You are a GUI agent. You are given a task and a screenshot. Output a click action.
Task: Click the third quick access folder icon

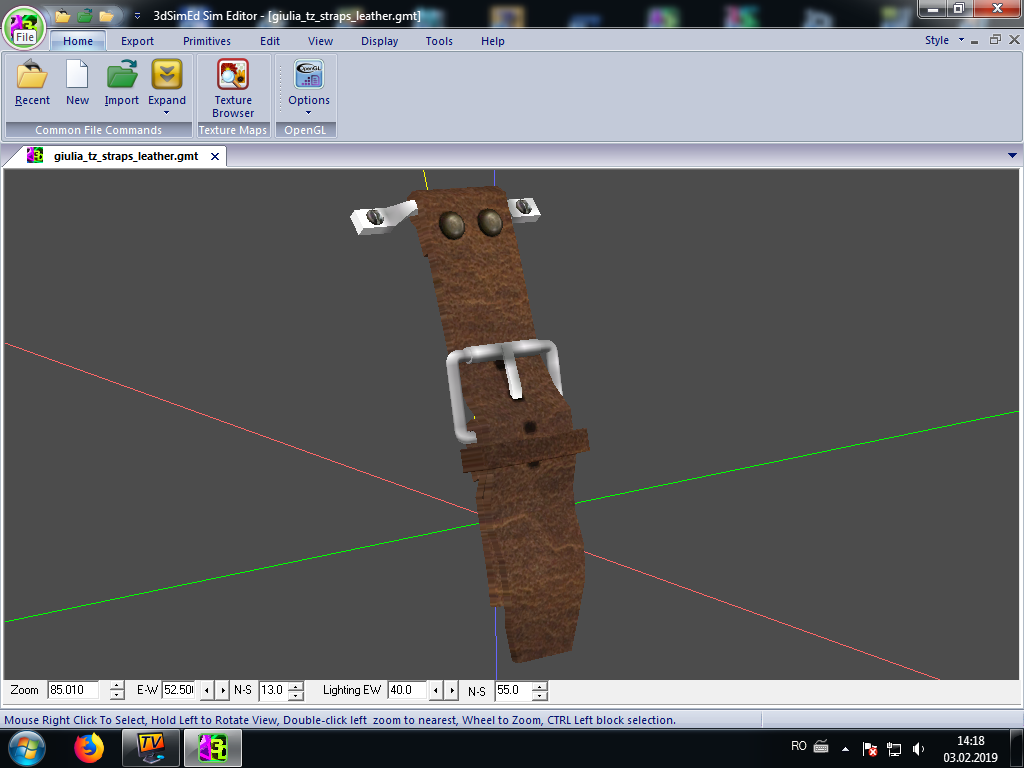coord(106,16)
